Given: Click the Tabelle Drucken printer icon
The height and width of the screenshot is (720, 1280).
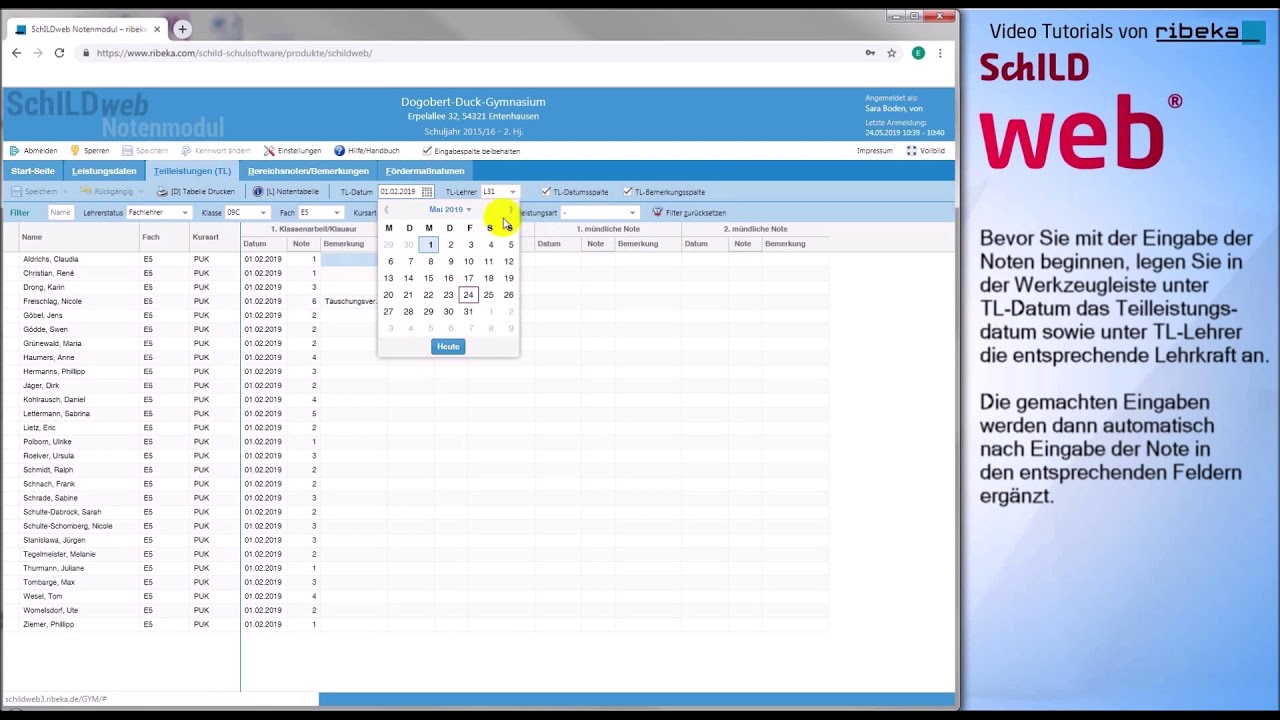Looking at the screenshot, I should pos(162,192).
